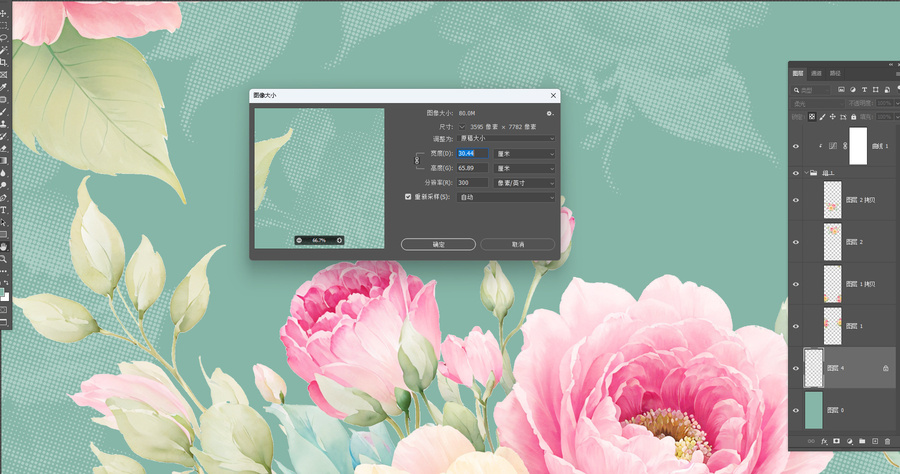Viewport: 900px width, 474px height.
Task: Select the Clone Stamp tool
Action: coord(3,124)
